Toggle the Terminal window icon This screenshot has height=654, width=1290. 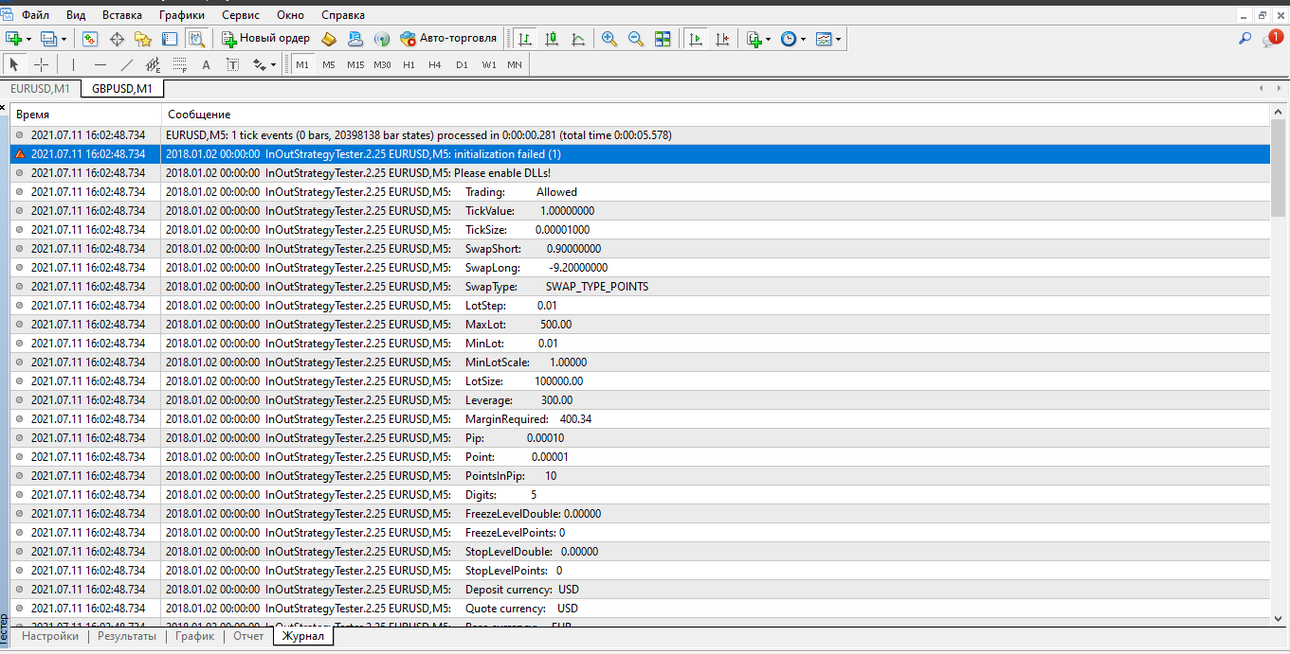[x=169, y=38]
